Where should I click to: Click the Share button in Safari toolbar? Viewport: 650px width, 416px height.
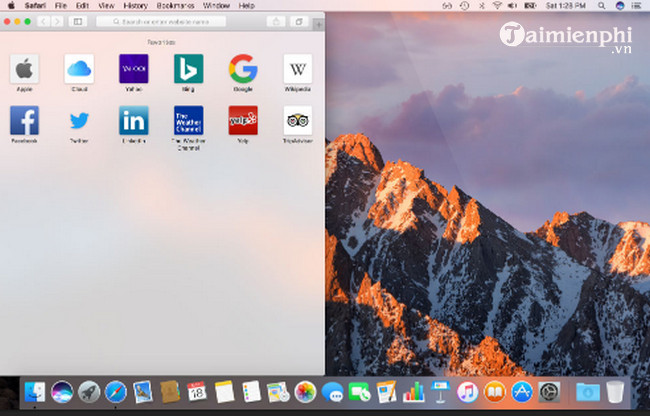275,21
